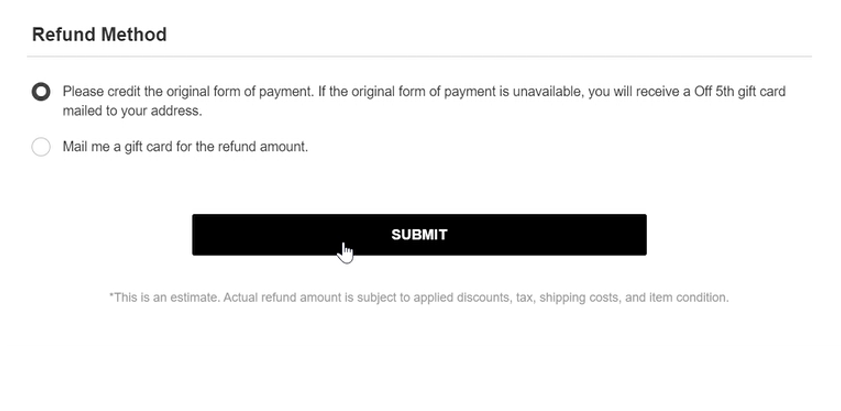Choose the Mail me a gift card radio option
This screenshot has width=841, height=411.
coord(41,147)
